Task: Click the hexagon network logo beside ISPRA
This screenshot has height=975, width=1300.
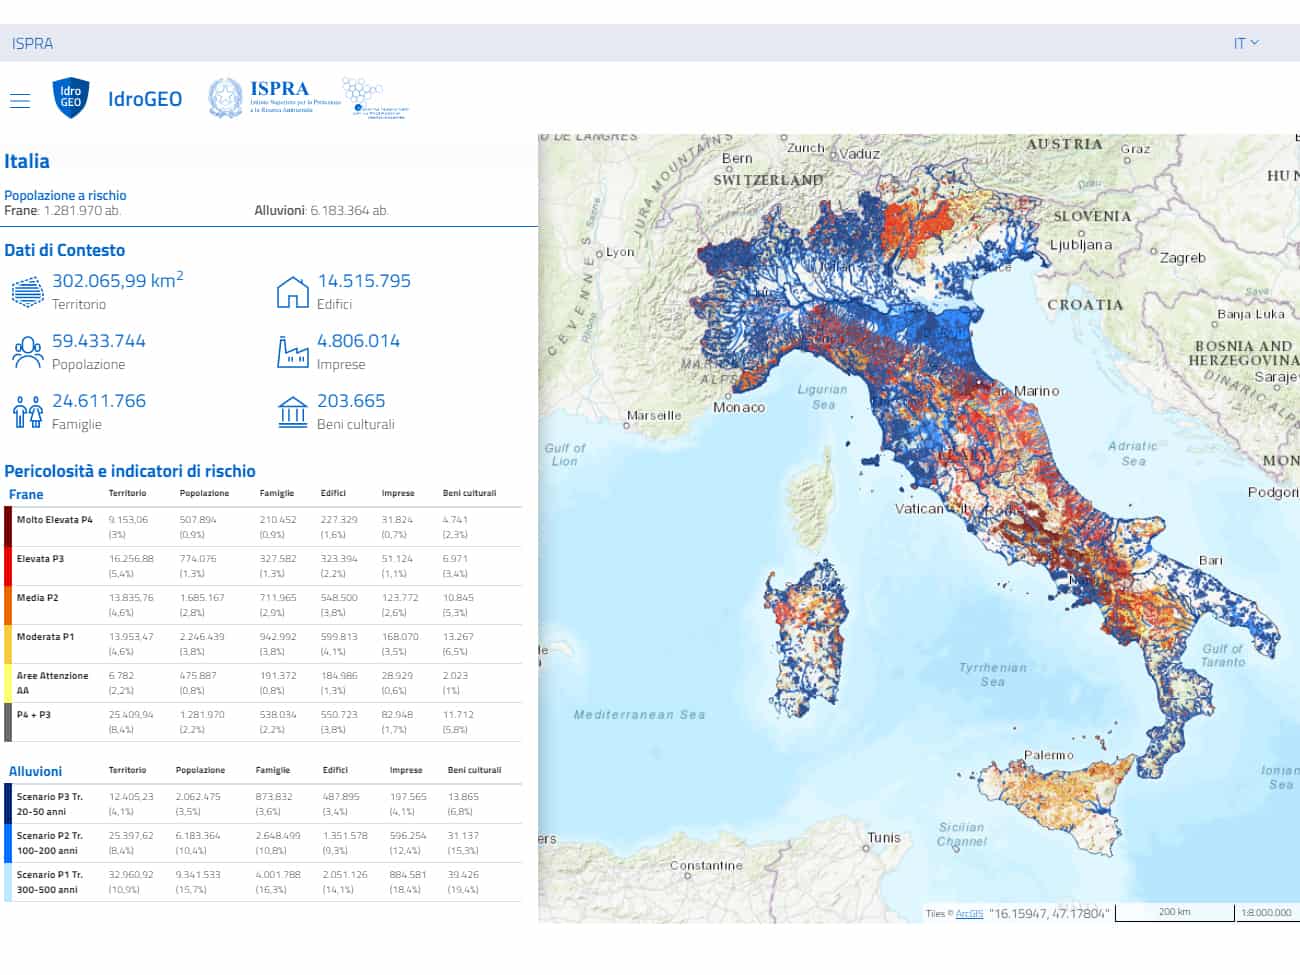Action: 376,98
